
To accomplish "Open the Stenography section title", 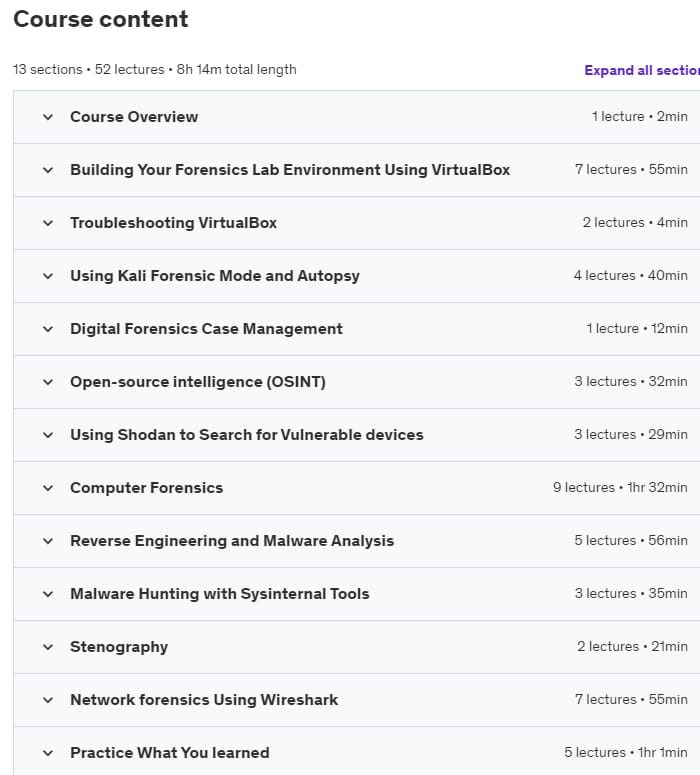I will (119, 647).
